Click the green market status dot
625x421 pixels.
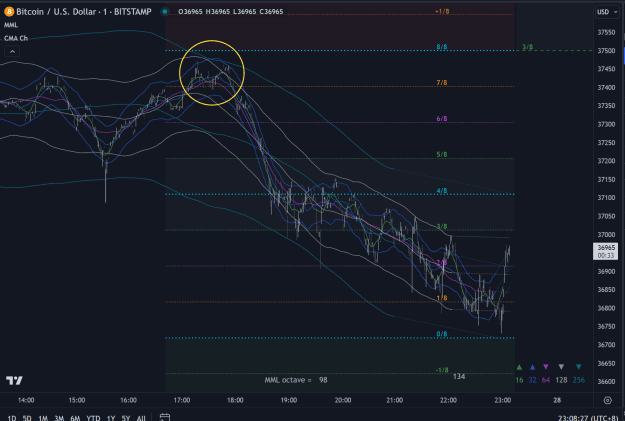(x=165, y=12)
